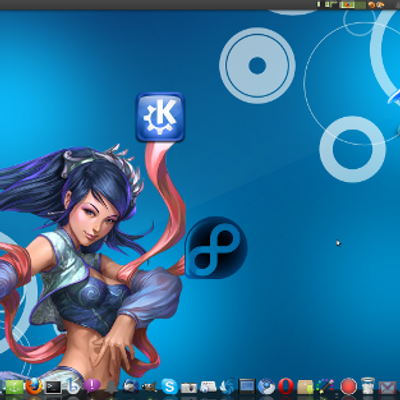Screen dimensions: 400x400
Task: Open the dock icon right of the camera
Action: pyautogui.click(x=208, y=387)
